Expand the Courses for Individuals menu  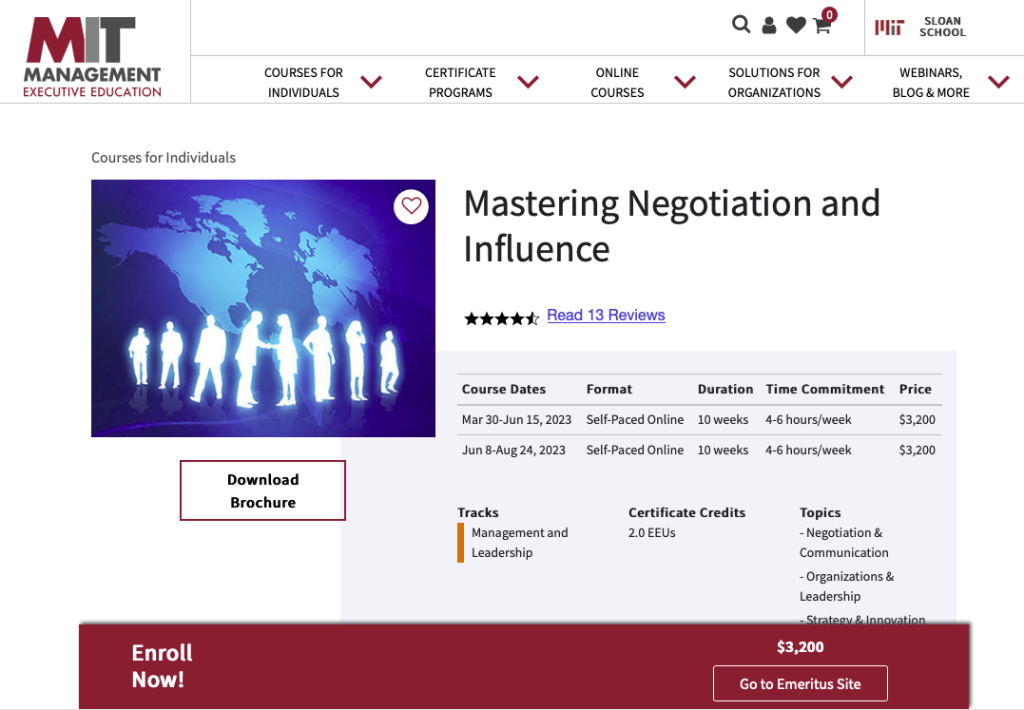pos(303,81)
